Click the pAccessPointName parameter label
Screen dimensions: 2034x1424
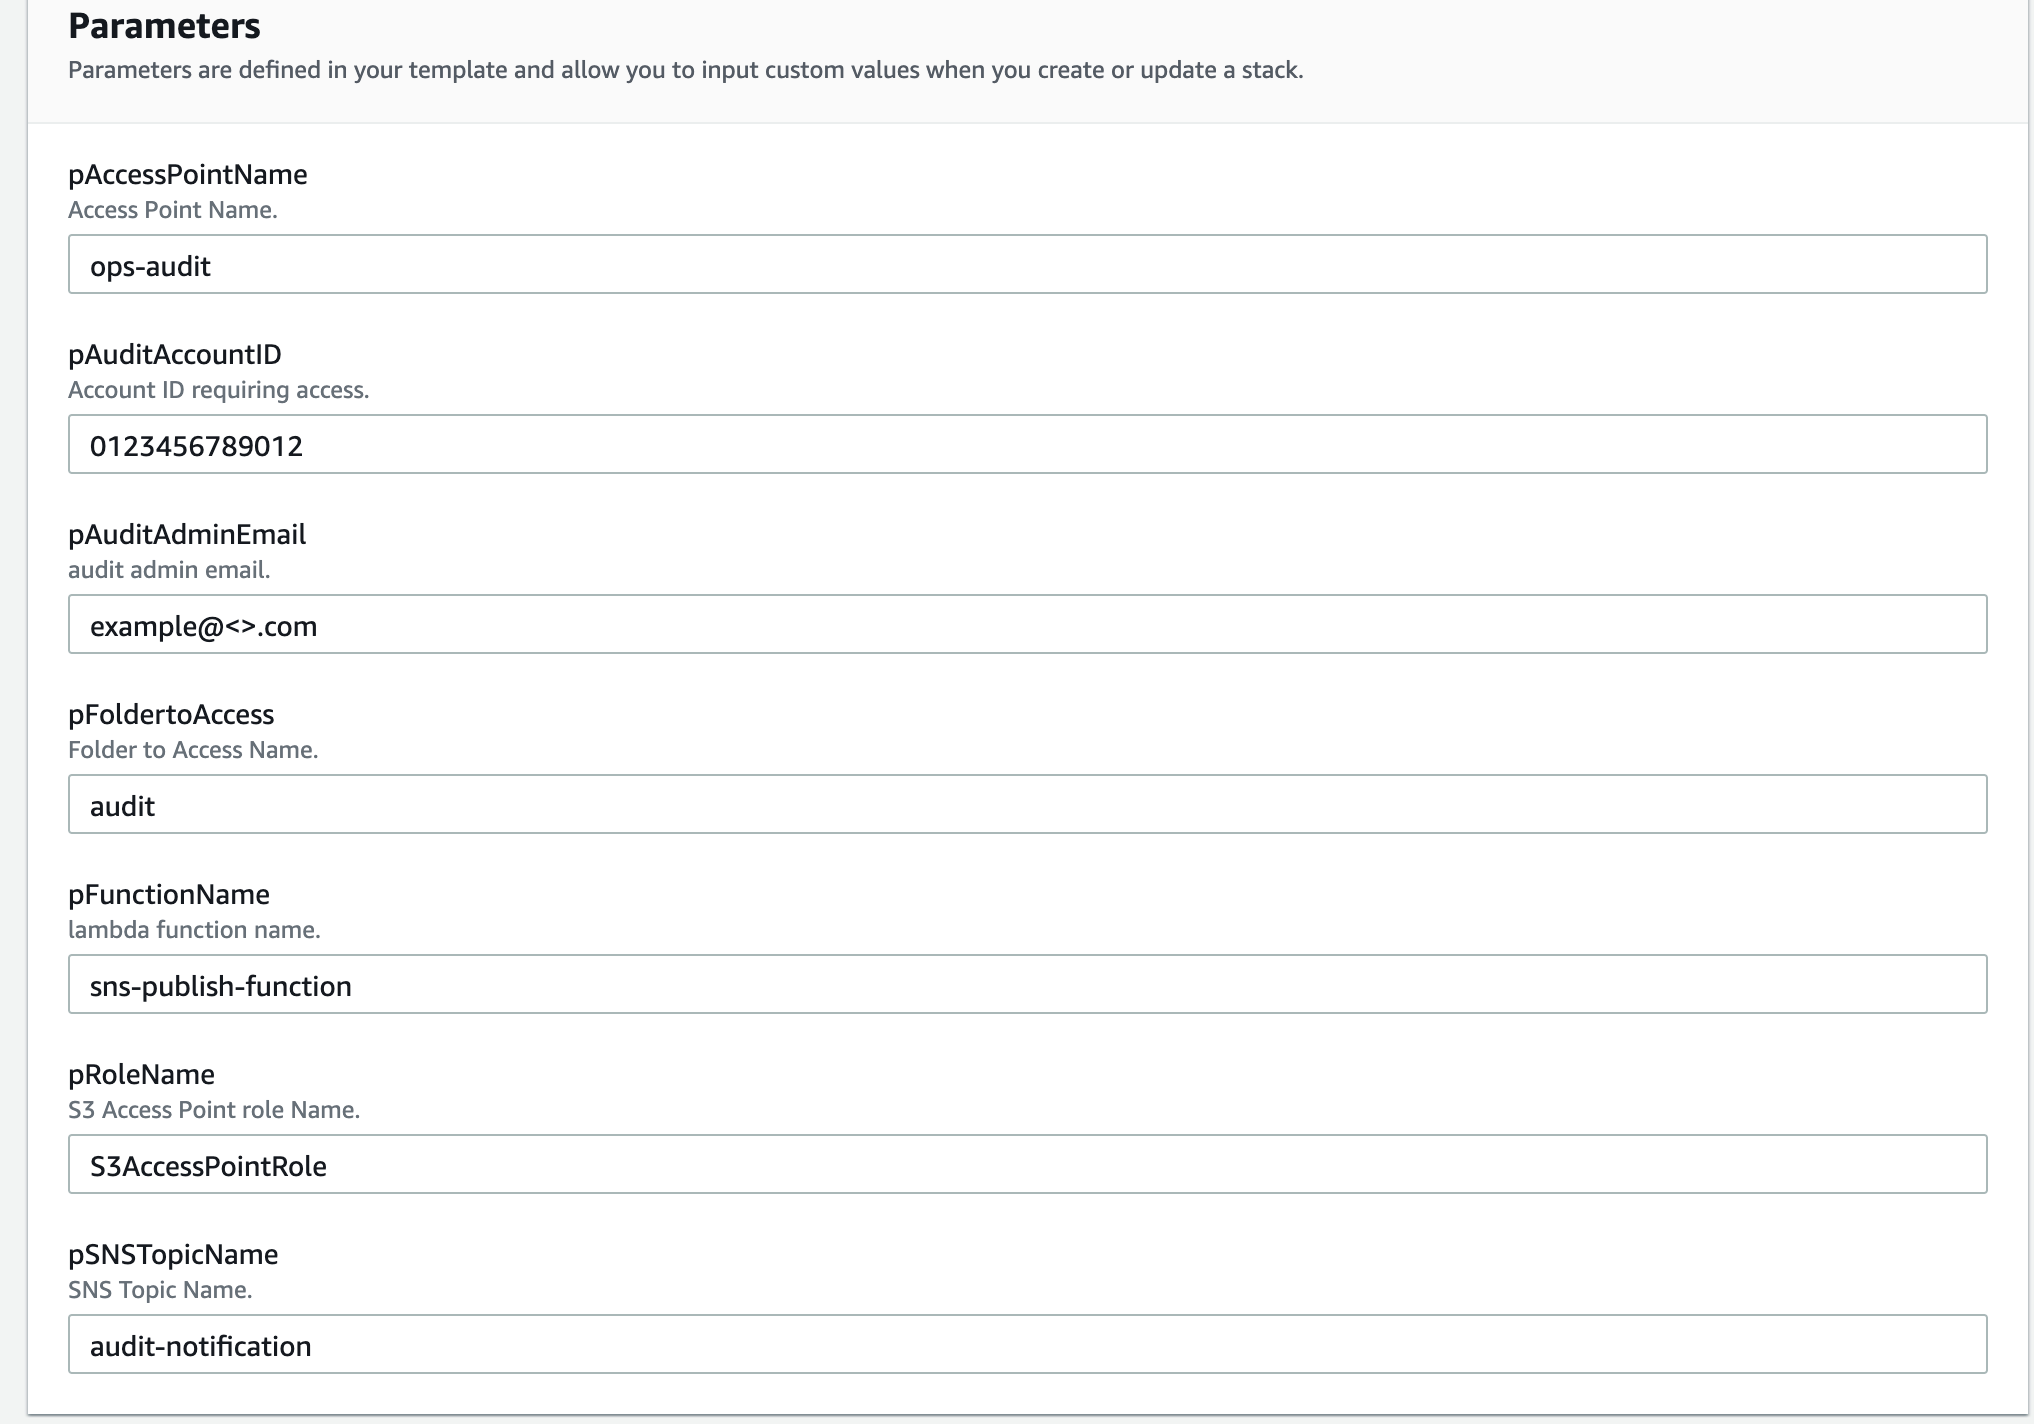coord(187,174)
